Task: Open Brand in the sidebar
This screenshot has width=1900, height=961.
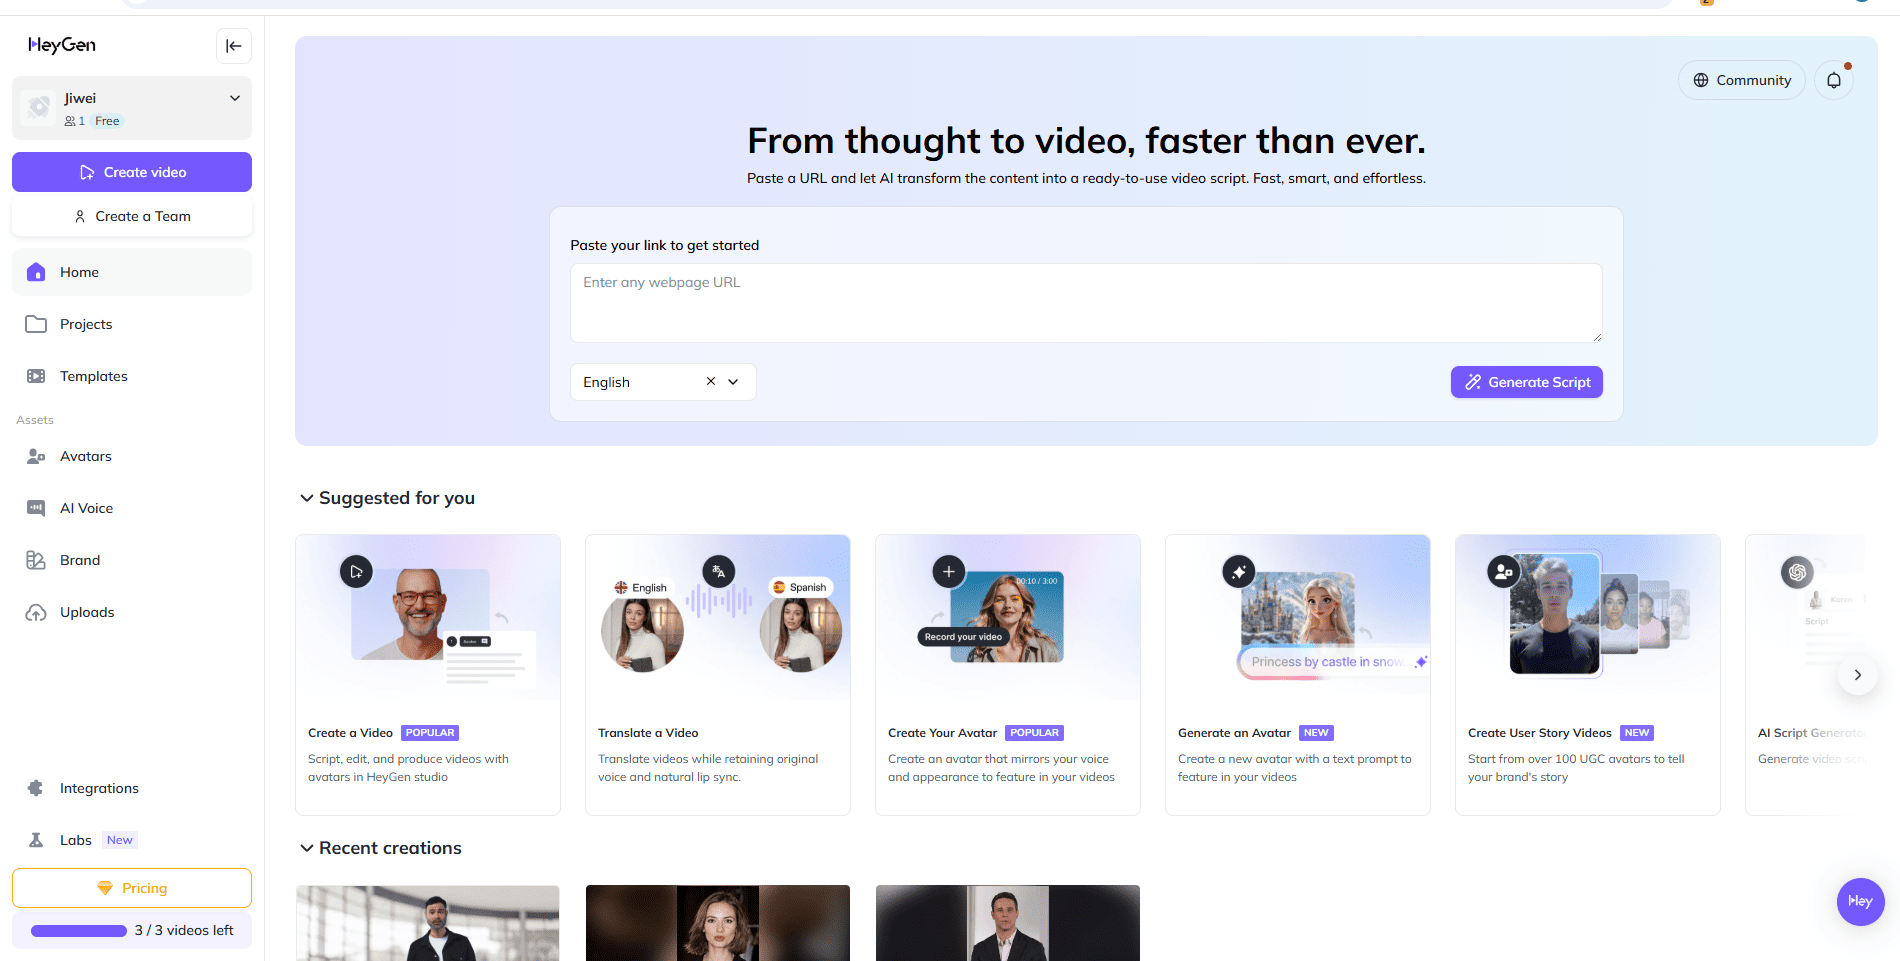Action: [x=132, y=560]
